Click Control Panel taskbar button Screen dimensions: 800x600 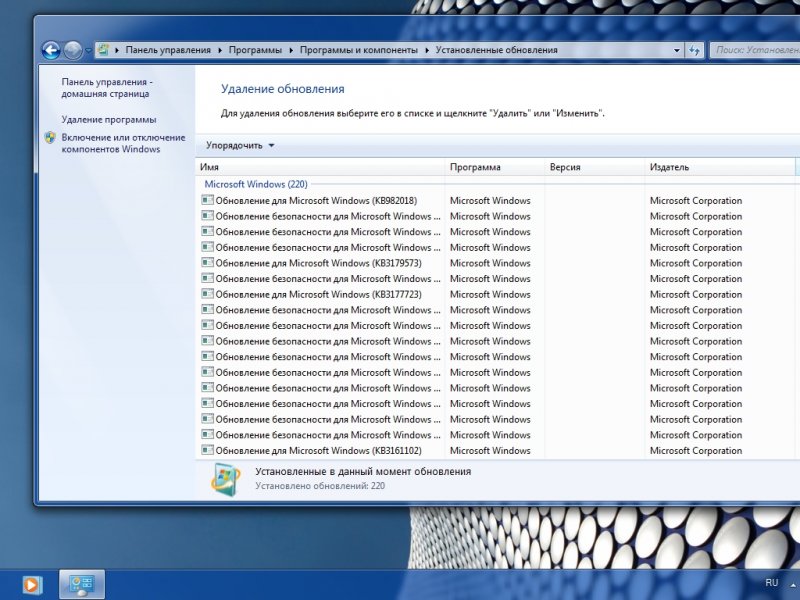click(x=82, y=585)
